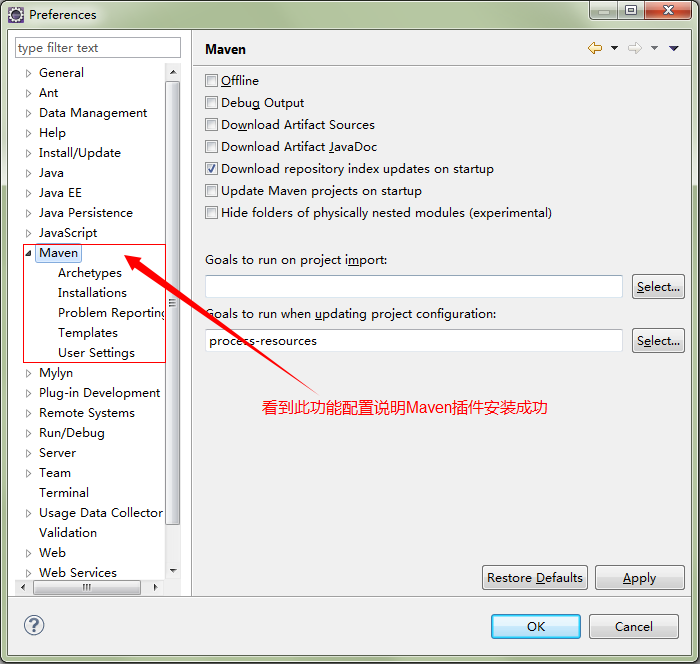Select Archetypes under Maven
Screen dimensions: 700x664
(90, 273)
